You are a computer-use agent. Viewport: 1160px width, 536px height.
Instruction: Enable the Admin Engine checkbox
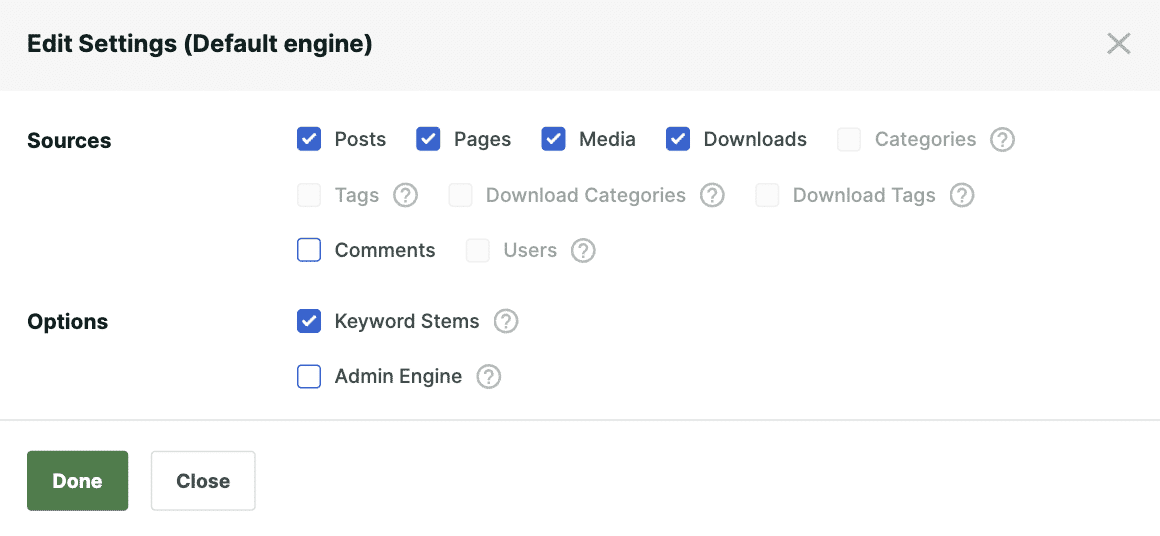click(309, 377)
